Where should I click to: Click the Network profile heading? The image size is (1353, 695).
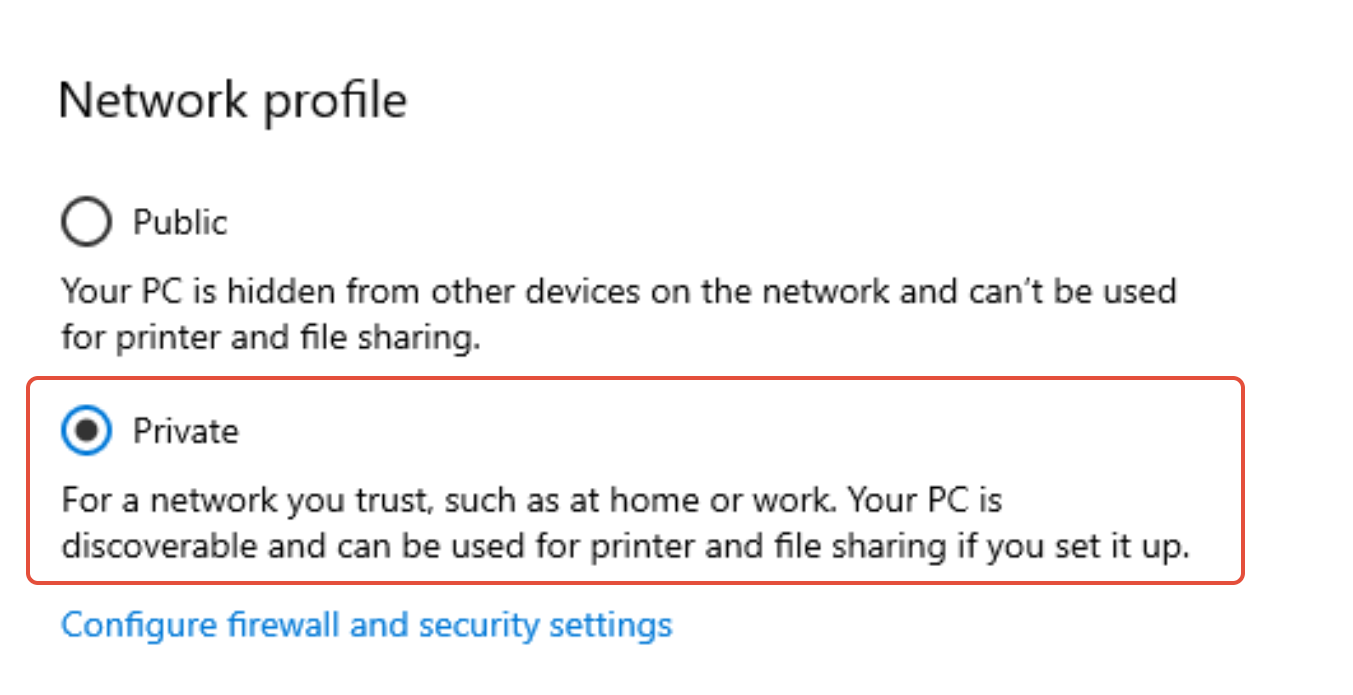coord(233,101)
